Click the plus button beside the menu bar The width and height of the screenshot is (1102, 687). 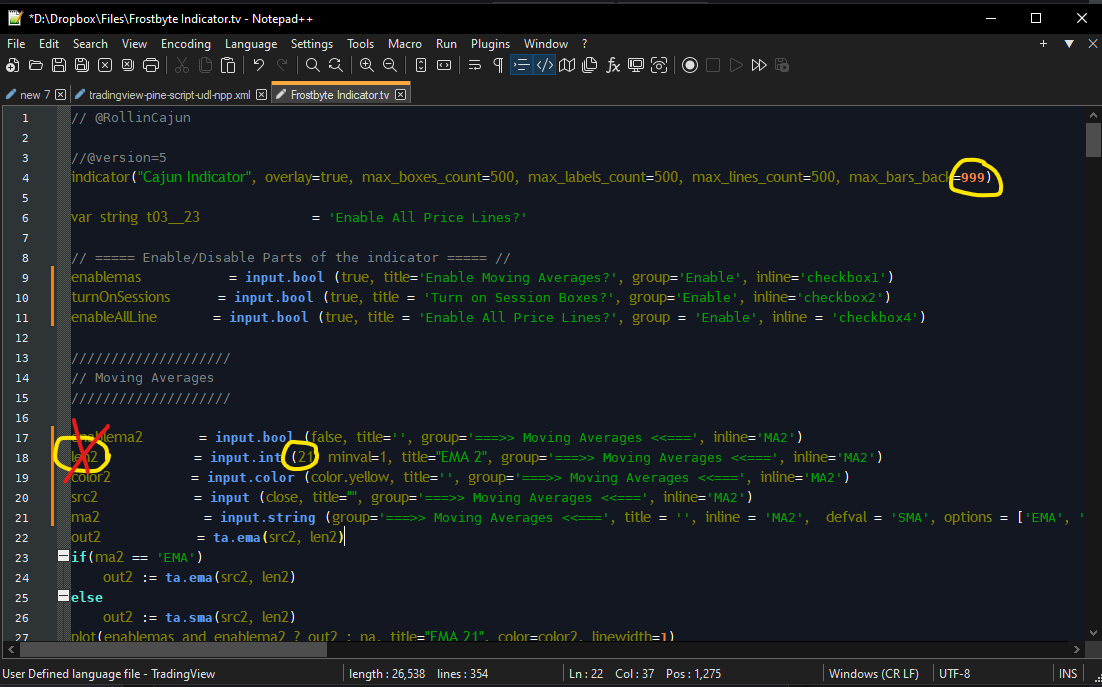[x=1044, y=44]
